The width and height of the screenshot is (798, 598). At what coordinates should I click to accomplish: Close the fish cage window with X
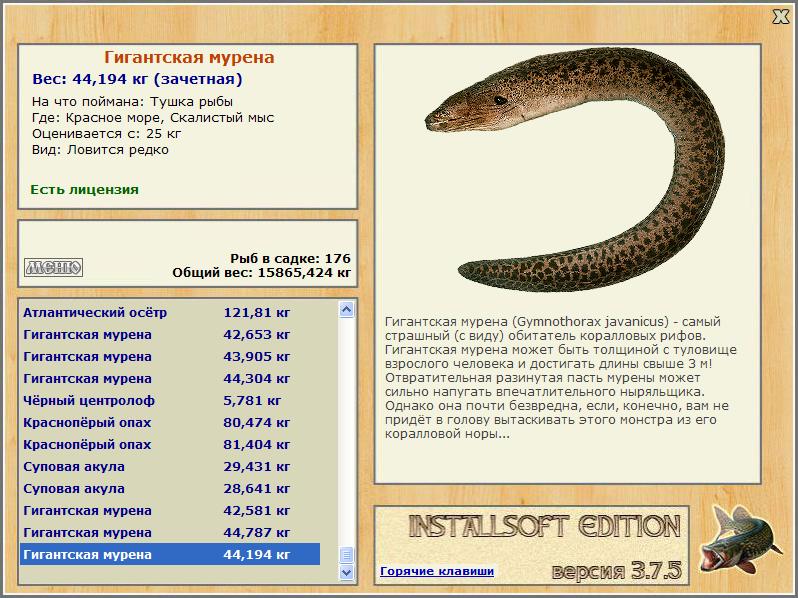tap(781, 17)
